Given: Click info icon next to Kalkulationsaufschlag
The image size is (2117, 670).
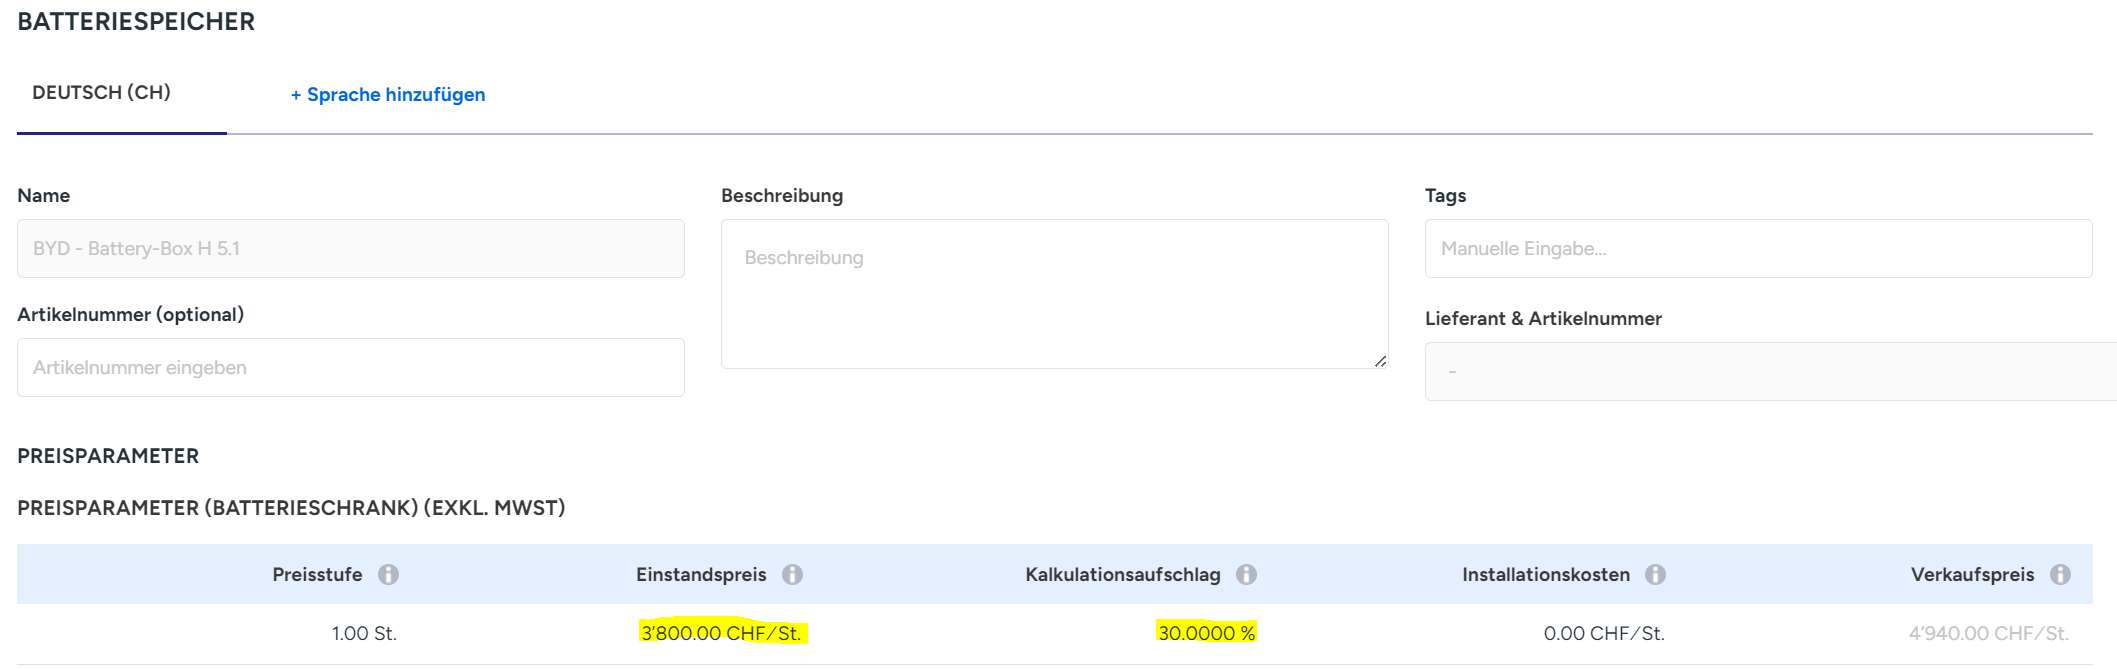Looking at the screenshot, I should [1246, 575].
